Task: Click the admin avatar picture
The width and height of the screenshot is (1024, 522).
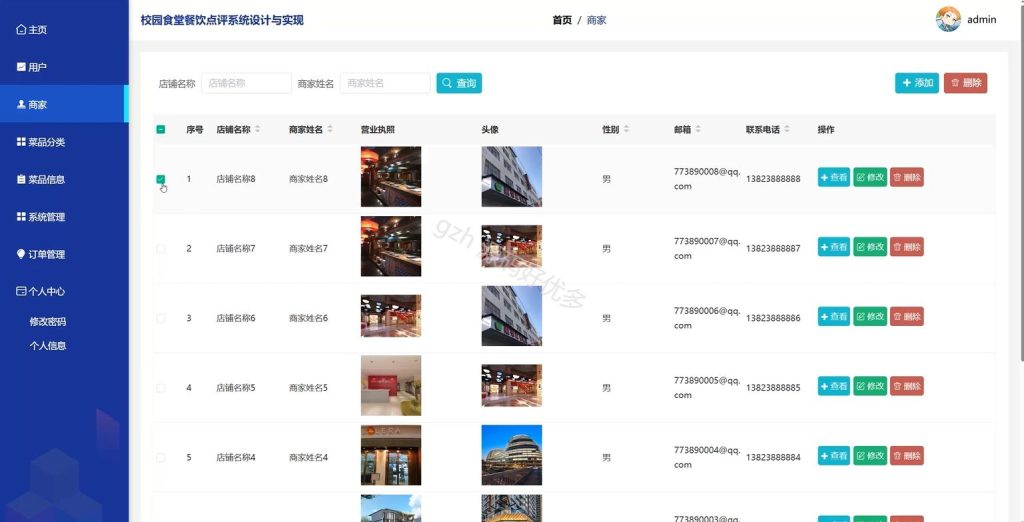Action: pos(948,19)
